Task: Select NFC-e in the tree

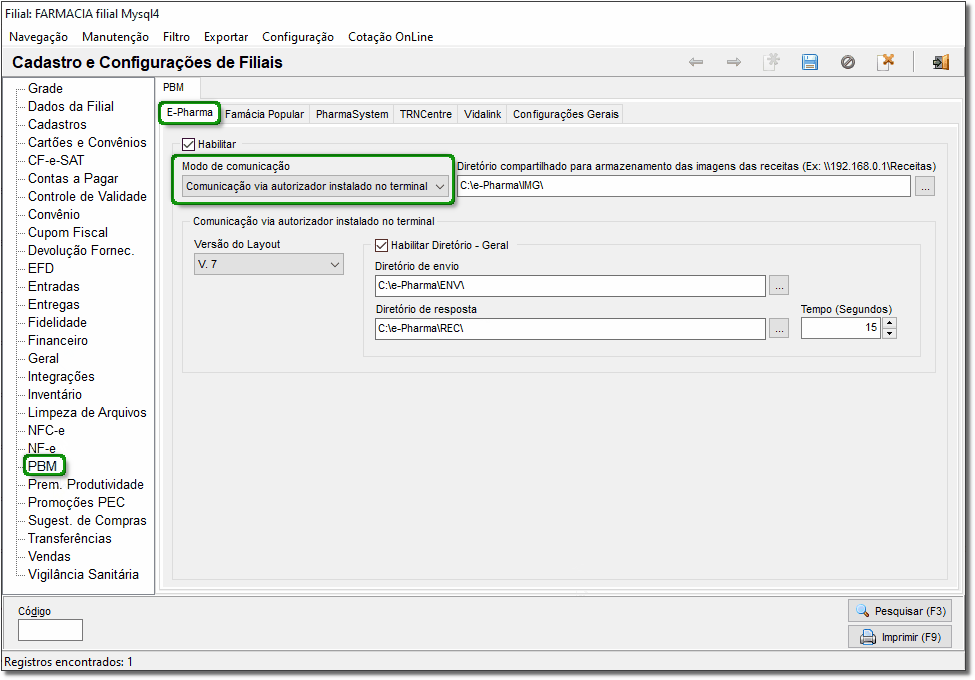Action: (46, 431)
